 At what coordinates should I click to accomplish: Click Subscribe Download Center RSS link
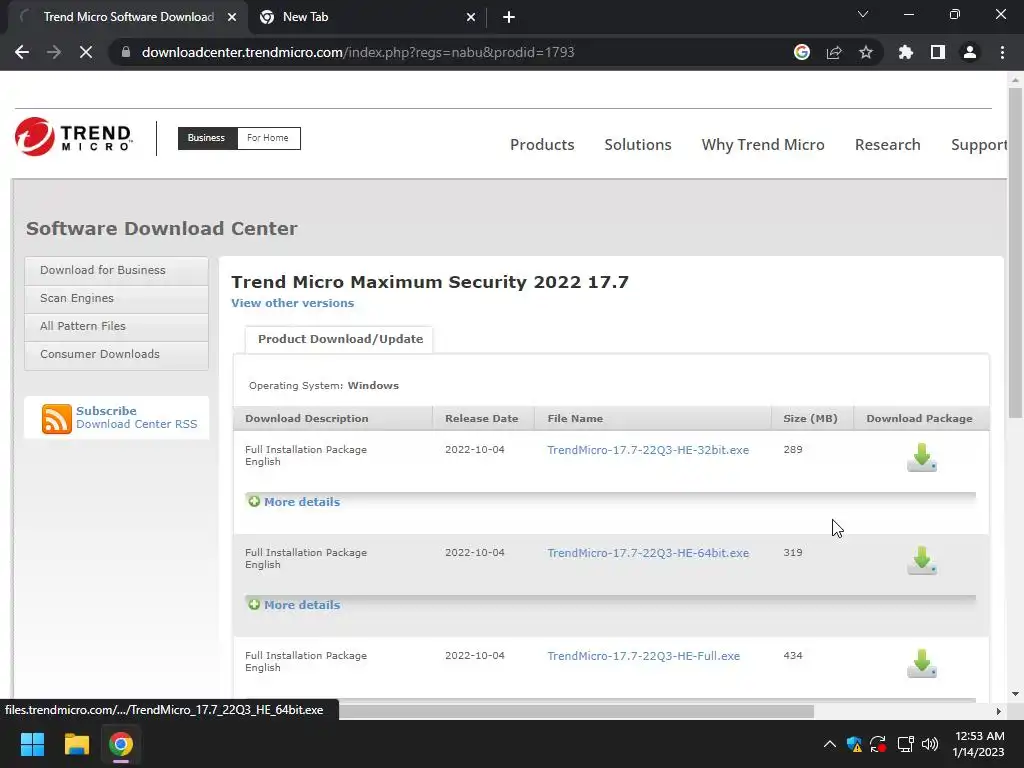click(x=136, y=417)
